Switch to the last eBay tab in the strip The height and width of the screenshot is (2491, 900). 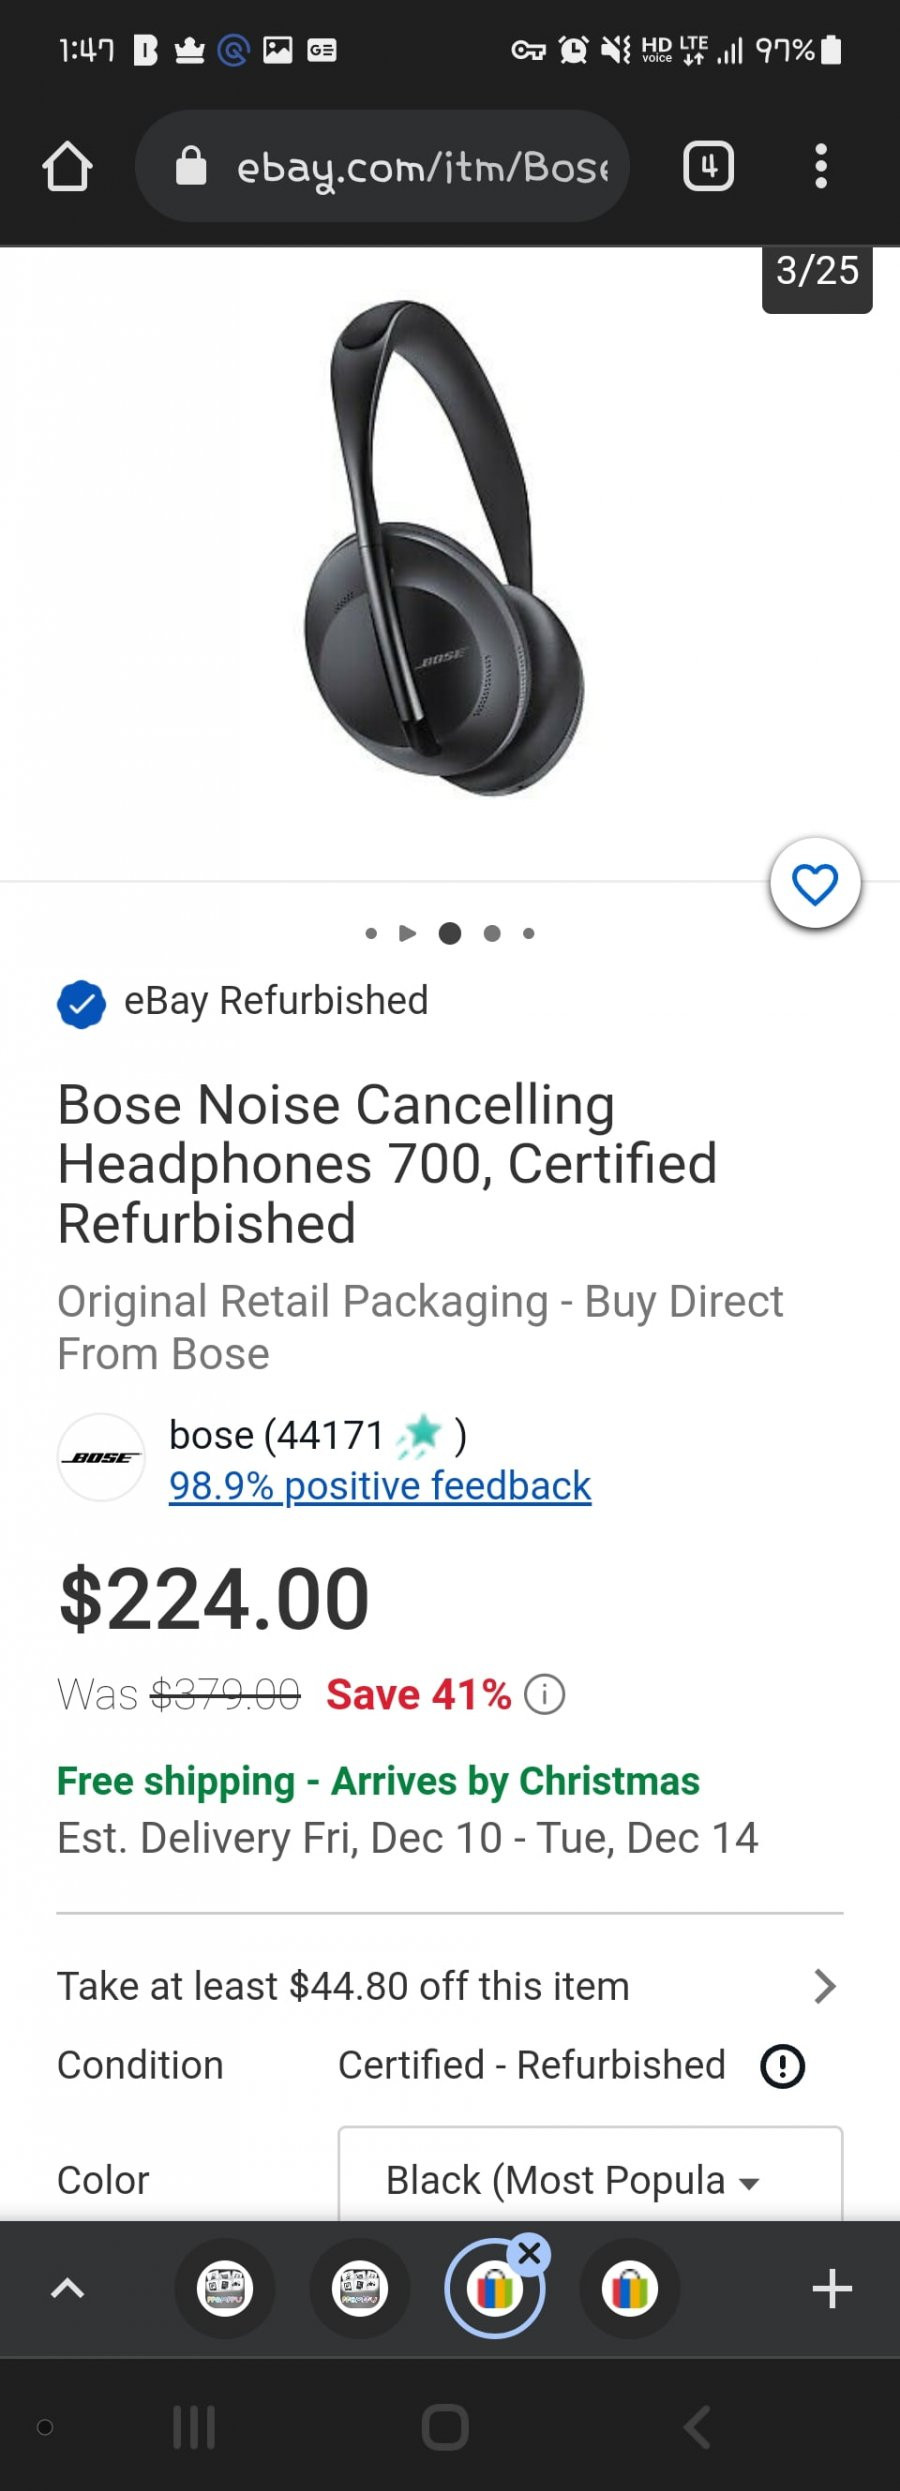click(630, 2288)
